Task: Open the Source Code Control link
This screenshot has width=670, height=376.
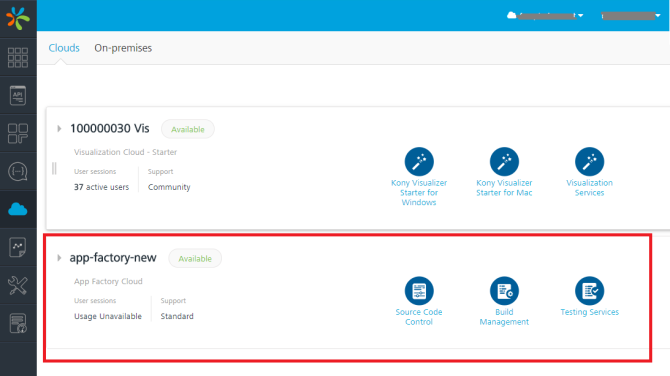Action: [419, 317]
